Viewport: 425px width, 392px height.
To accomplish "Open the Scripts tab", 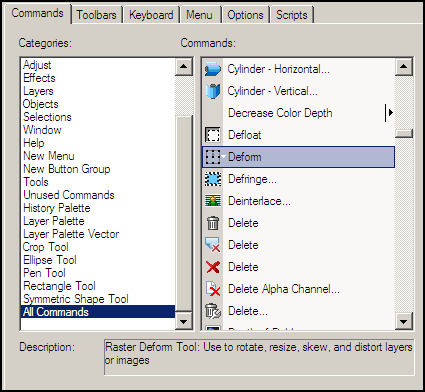I will coord(292,15).
